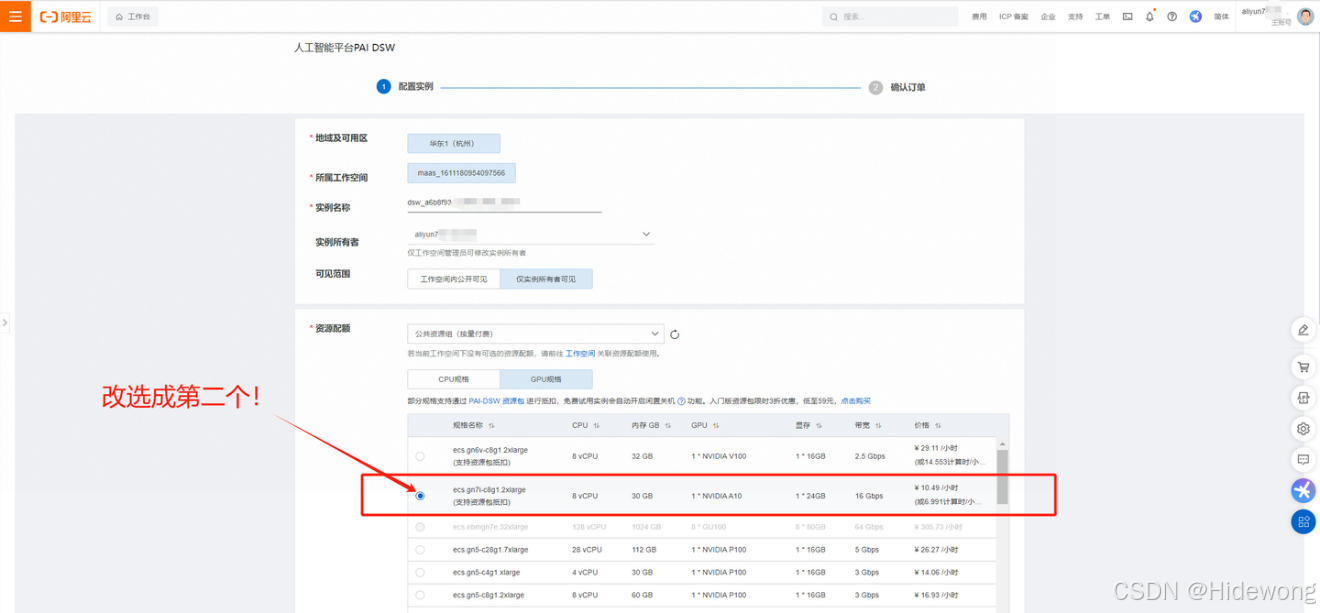Select the ecs.gn7i-c8g1.2xlarge radio button
This screenshot has width=1320, height=613.
point(420,496)
